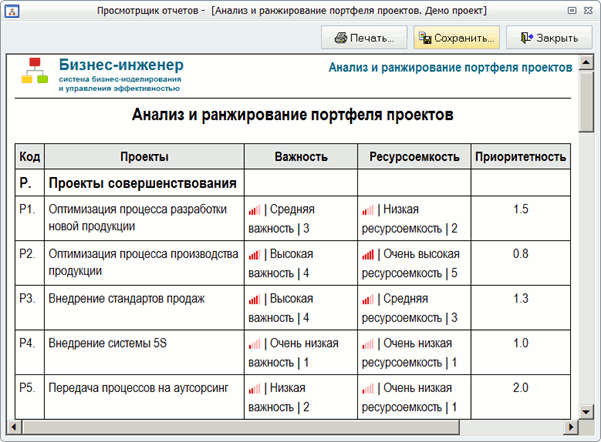Click vertical scrollbar down arrow

(x=586, y=412)
